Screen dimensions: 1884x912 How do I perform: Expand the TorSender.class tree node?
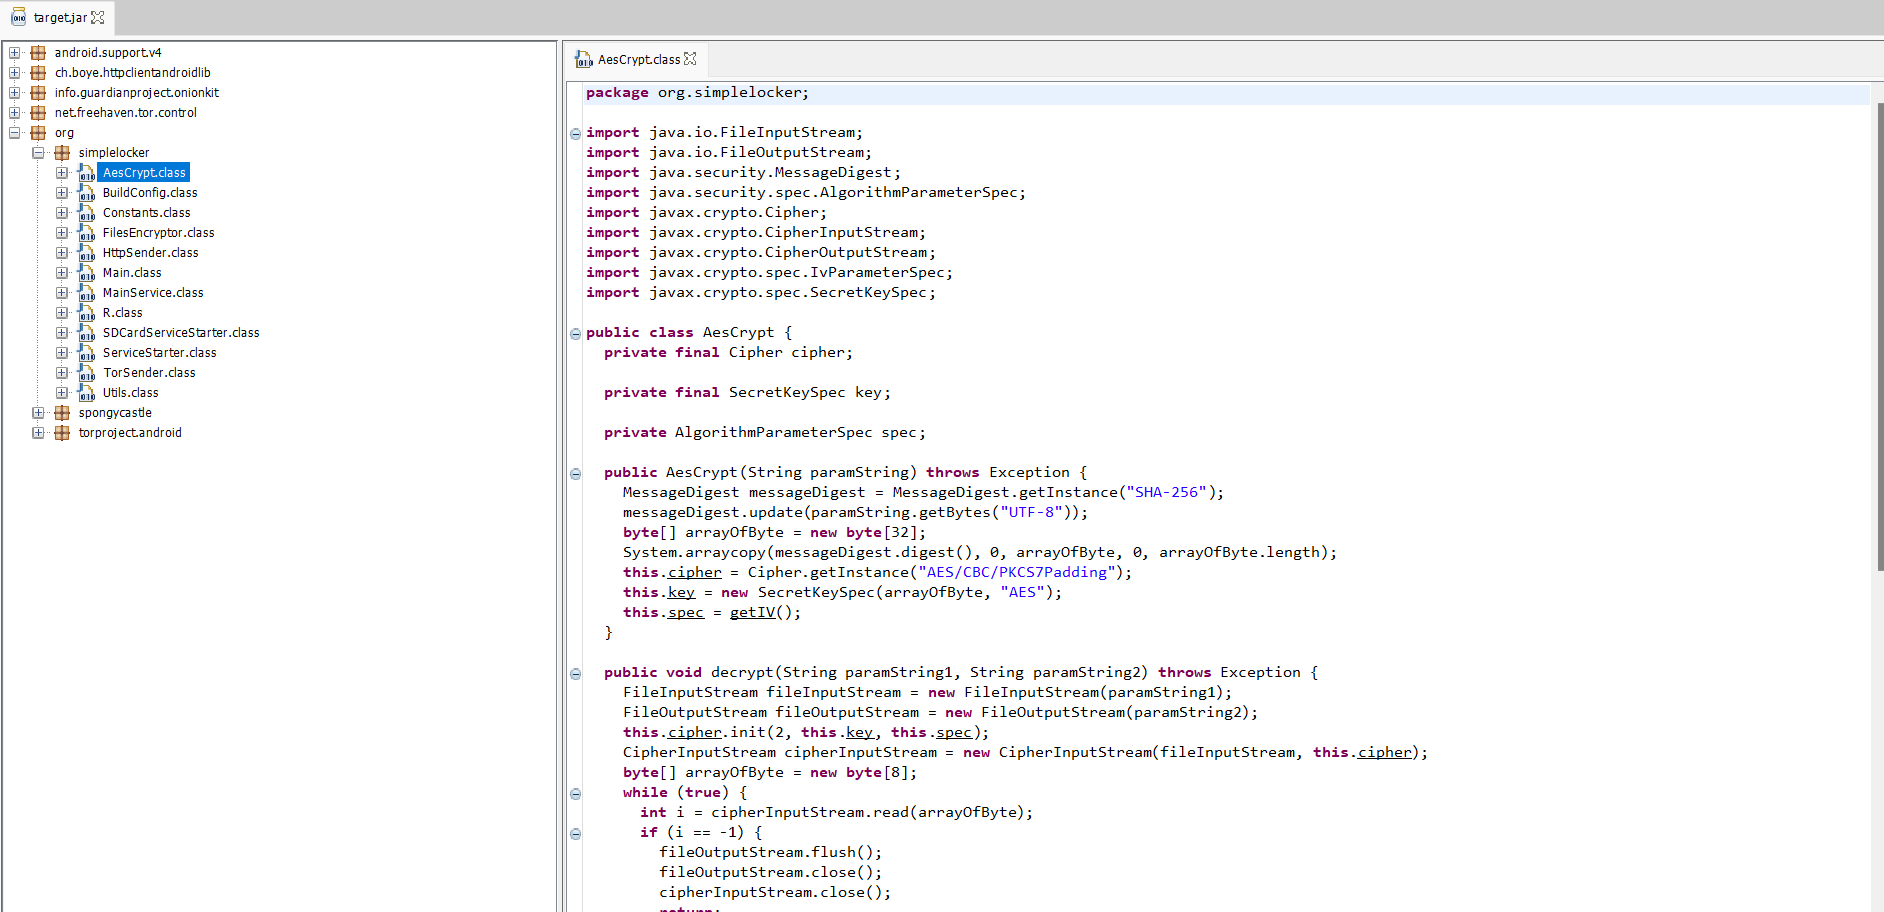coord(62,373)
